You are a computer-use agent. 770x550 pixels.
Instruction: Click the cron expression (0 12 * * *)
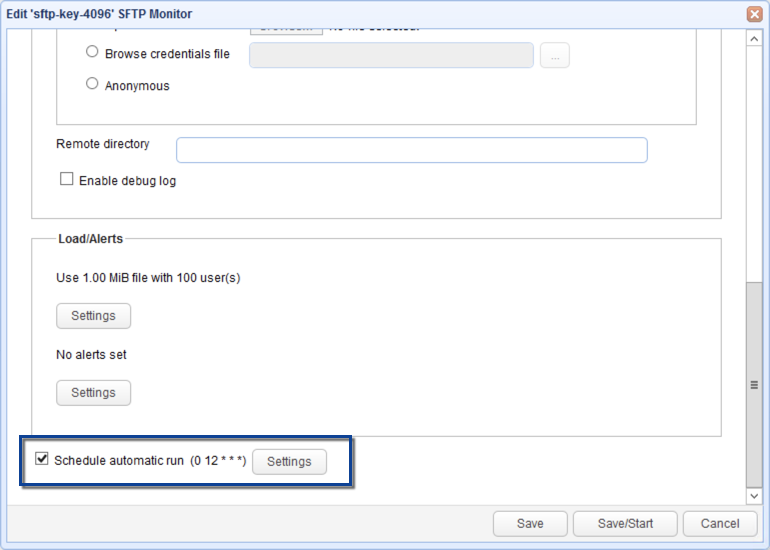218,461
